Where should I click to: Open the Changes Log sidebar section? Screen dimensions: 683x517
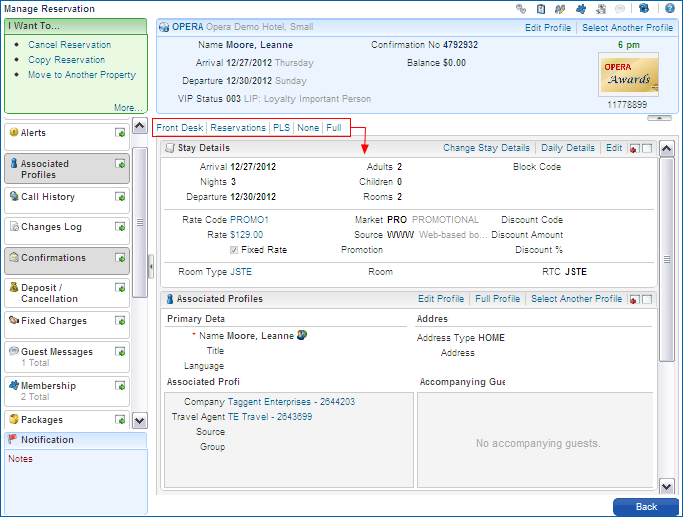pyautogui.click(x=67, y=231)
